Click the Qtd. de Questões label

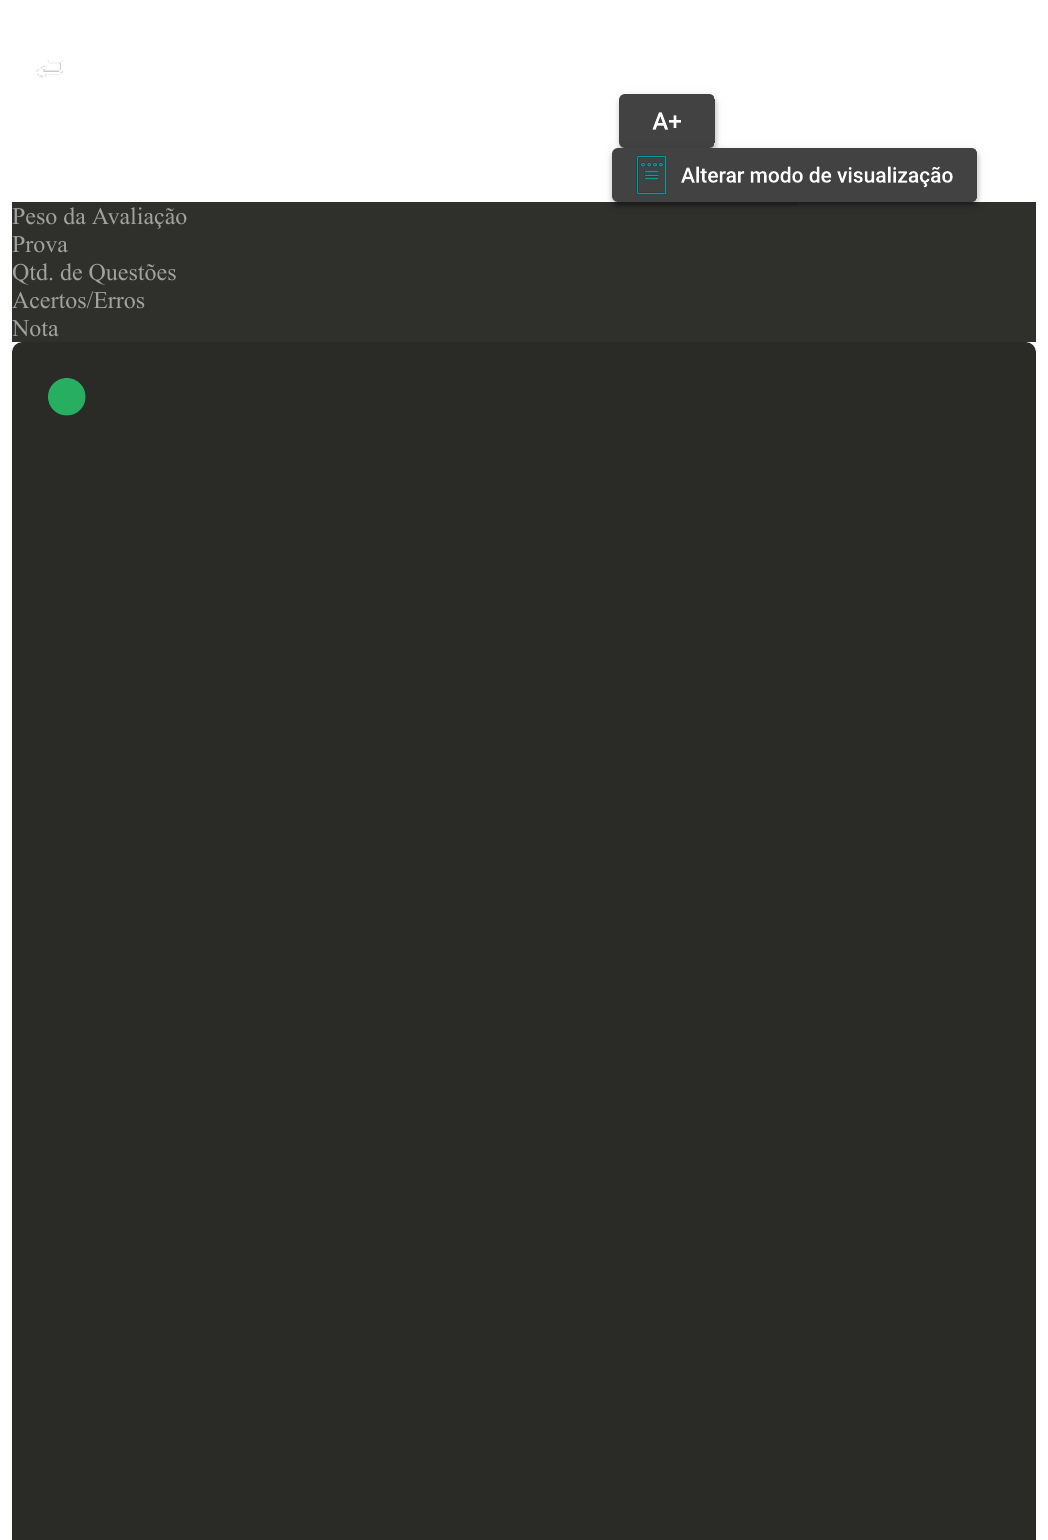94,272
